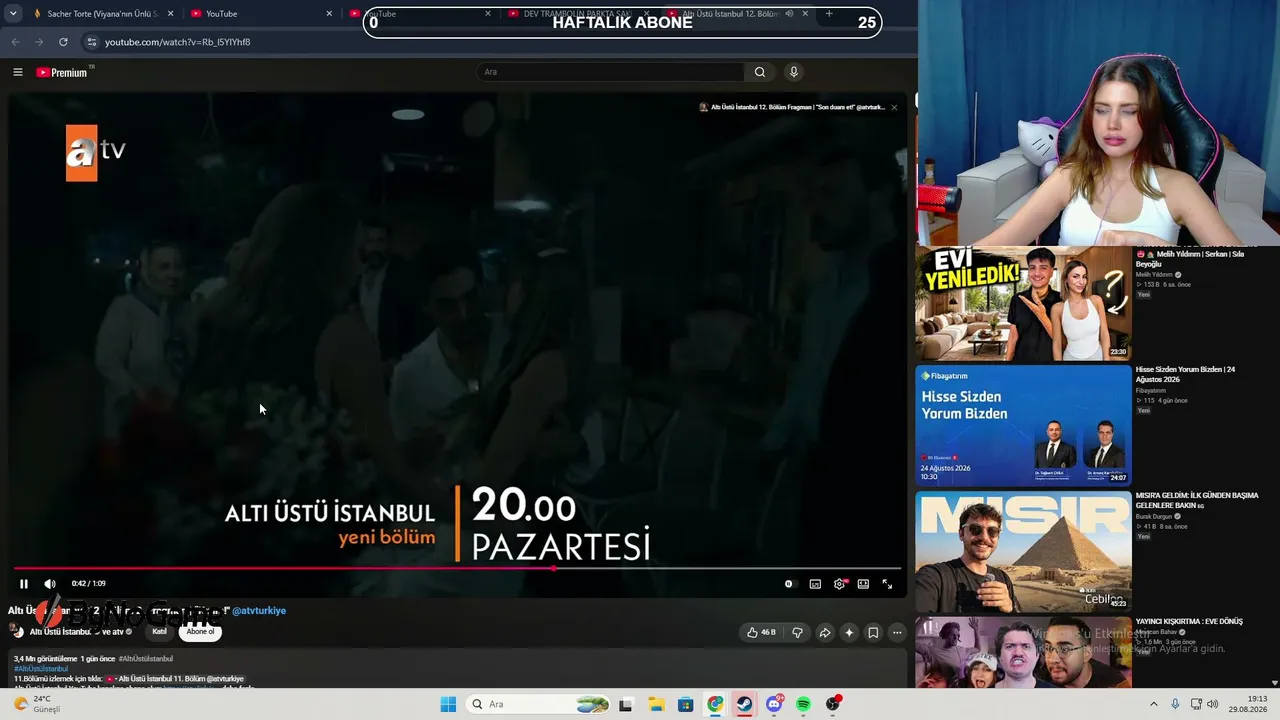Screen dimensions: 1280x720
Task: Open the Windows Start menu
Action: pyautogui.click(x=448, y=704)
